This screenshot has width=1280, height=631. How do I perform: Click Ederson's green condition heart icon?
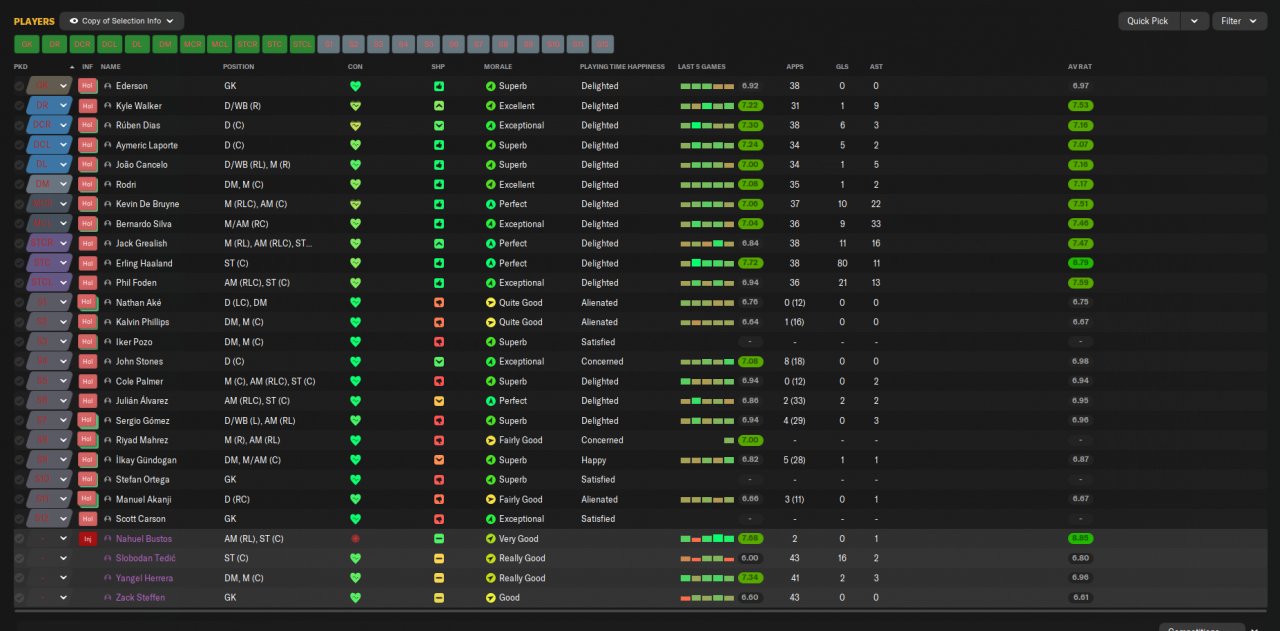point(355,86)
